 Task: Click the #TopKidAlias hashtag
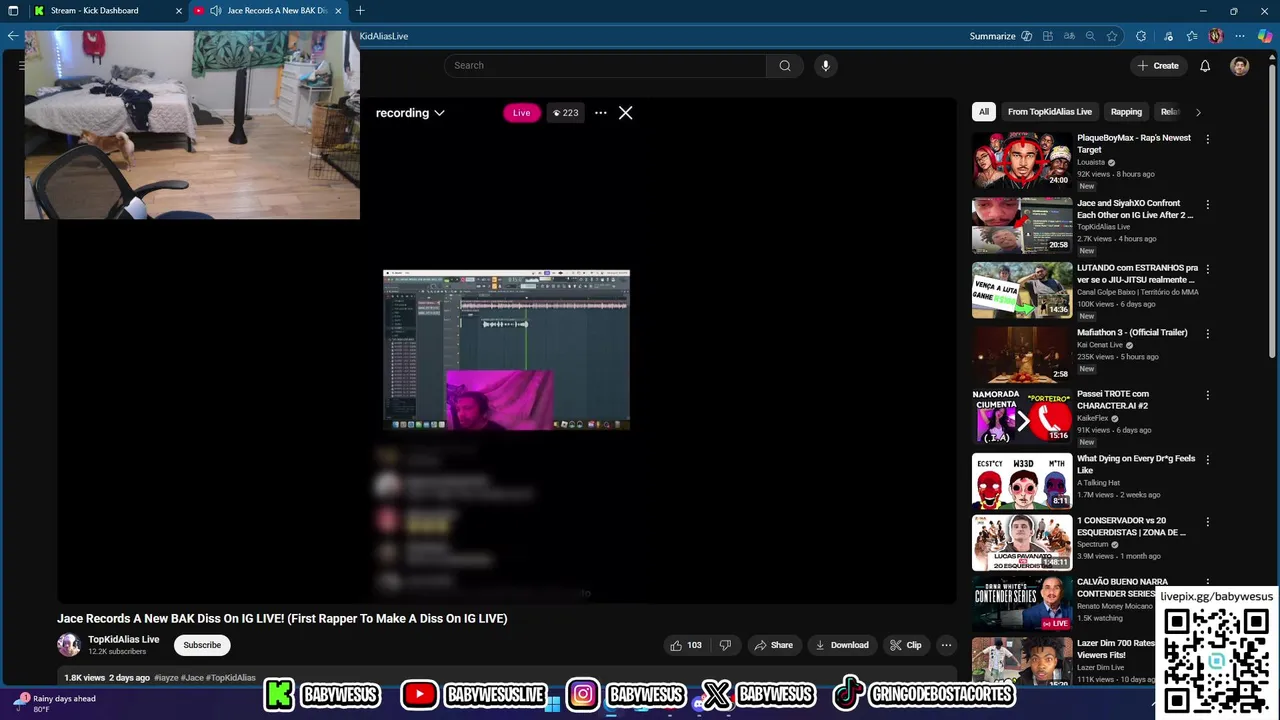coord(231,678)
